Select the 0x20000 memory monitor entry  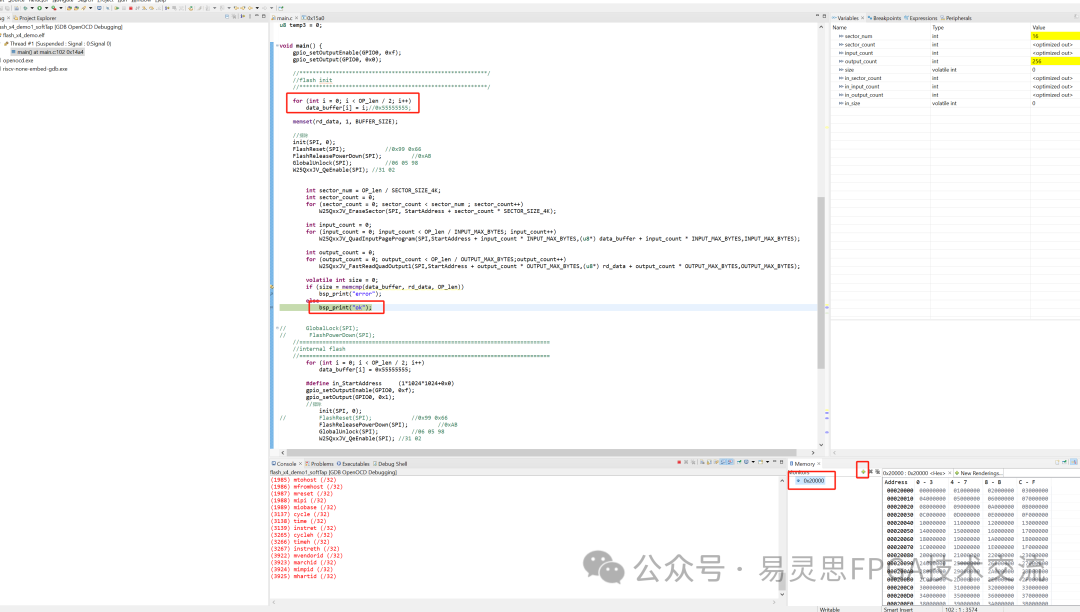[811, 481]
